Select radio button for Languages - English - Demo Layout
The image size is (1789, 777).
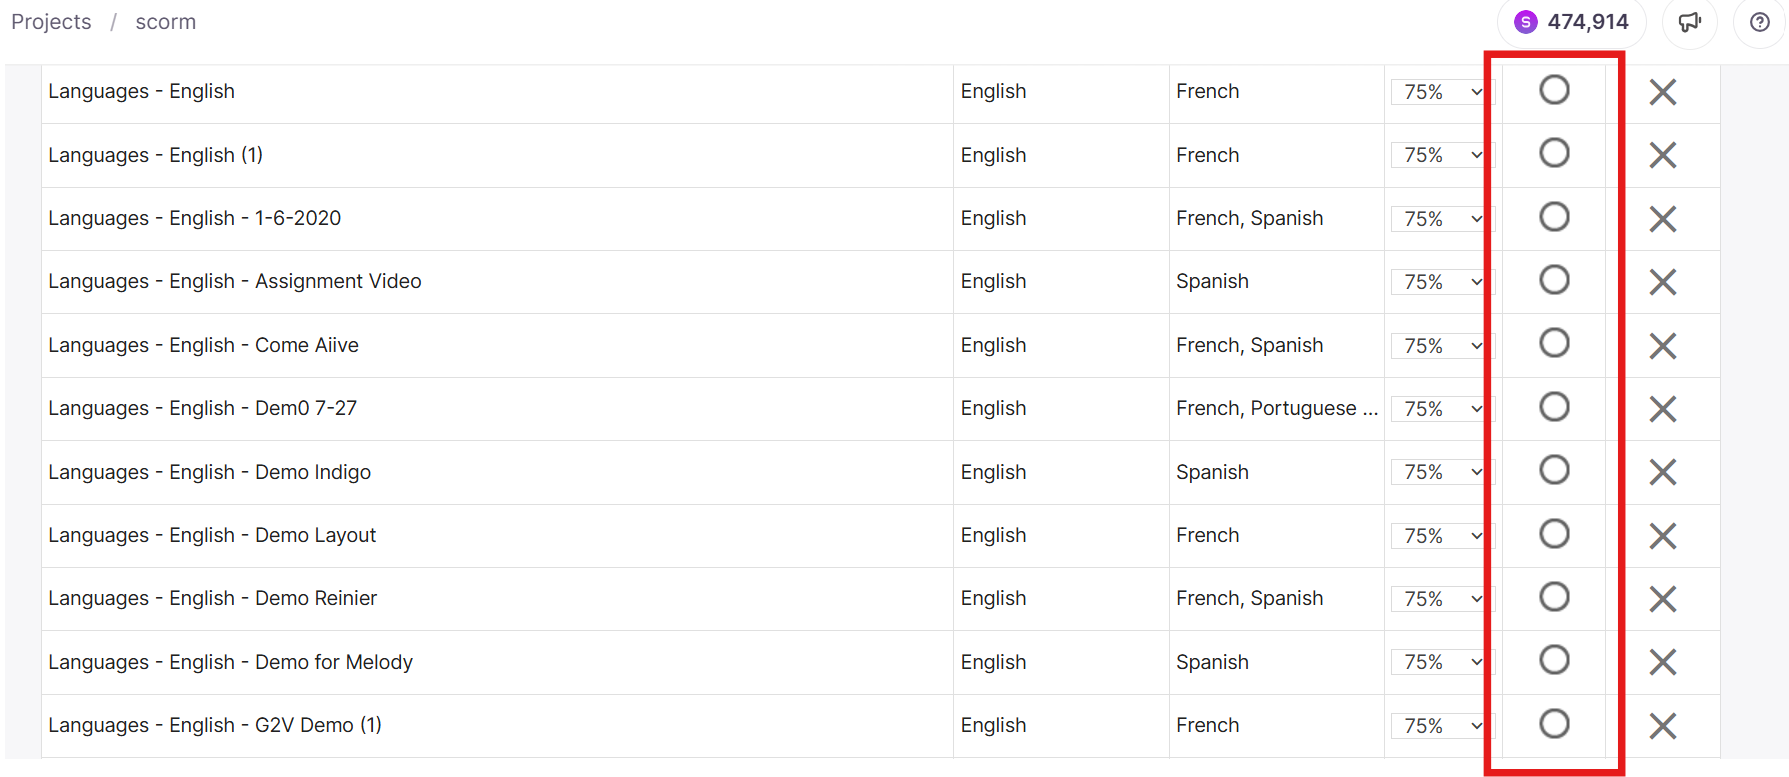pos(1554,534)
